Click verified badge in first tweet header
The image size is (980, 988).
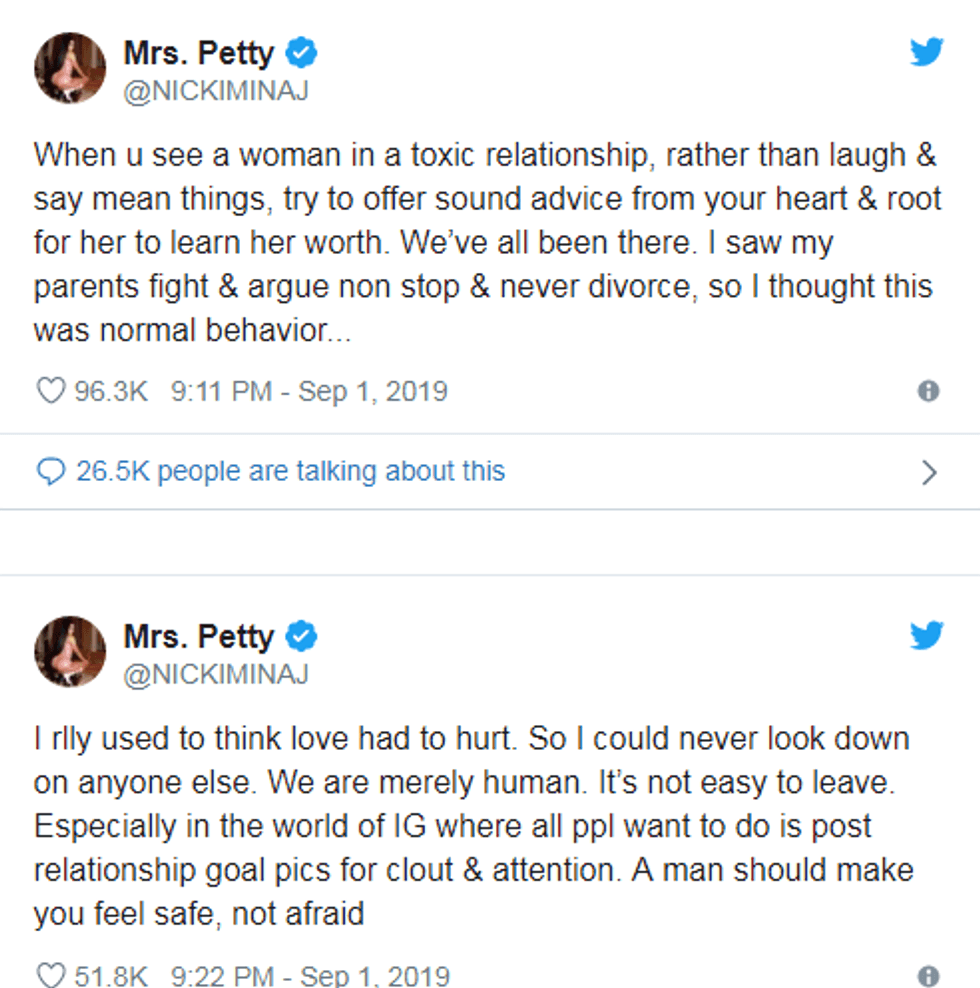click(302, 52)
